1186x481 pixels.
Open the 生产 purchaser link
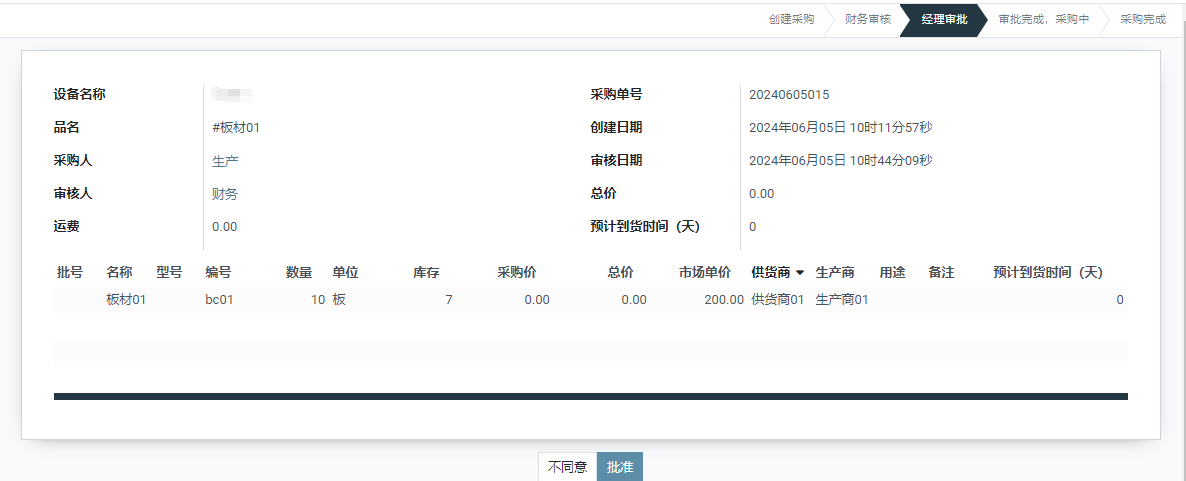pyautogui.click(x=225, y=161)
